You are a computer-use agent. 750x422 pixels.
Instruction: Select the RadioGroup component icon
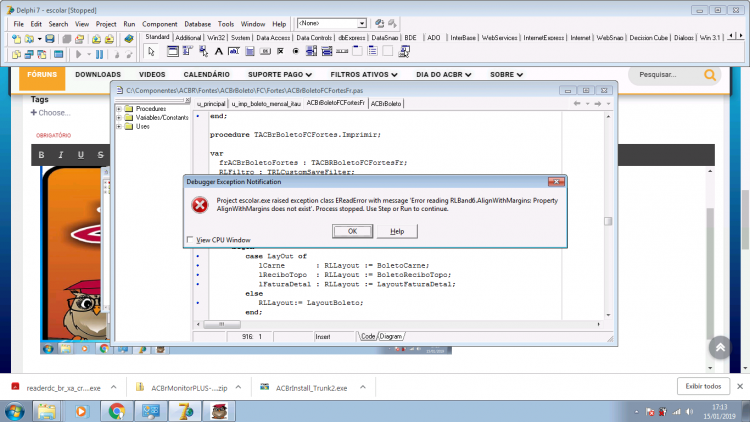[373, 51]
